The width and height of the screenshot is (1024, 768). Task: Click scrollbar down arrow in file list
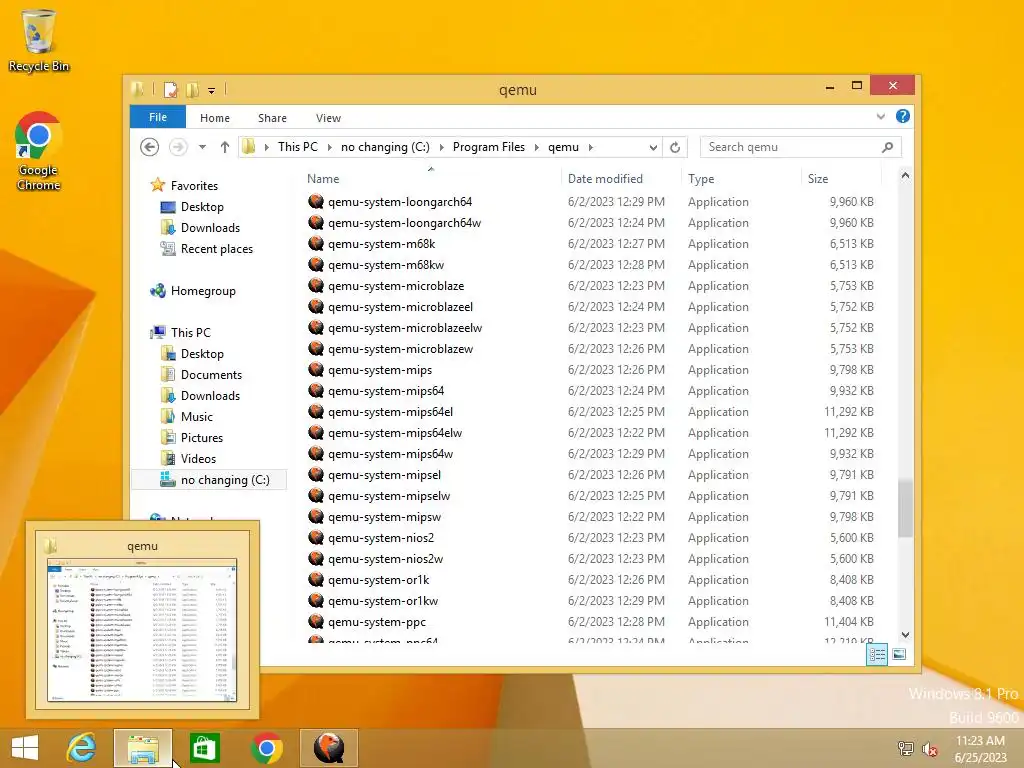905,635
